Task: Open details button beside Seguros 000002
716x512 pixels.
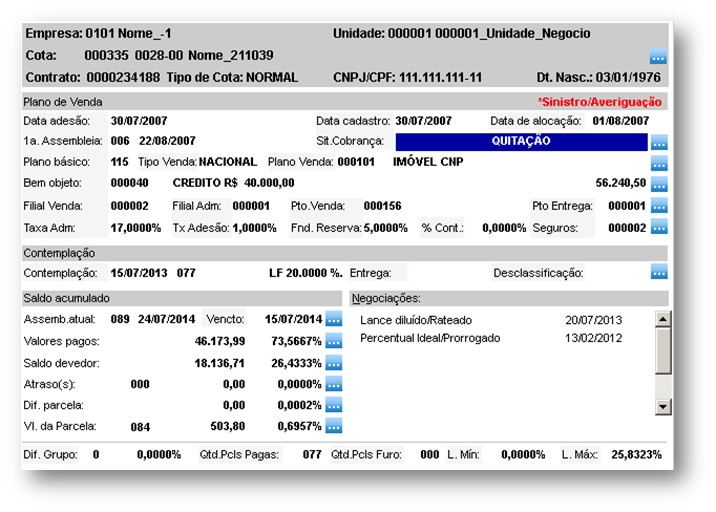Action: point(659,227)
